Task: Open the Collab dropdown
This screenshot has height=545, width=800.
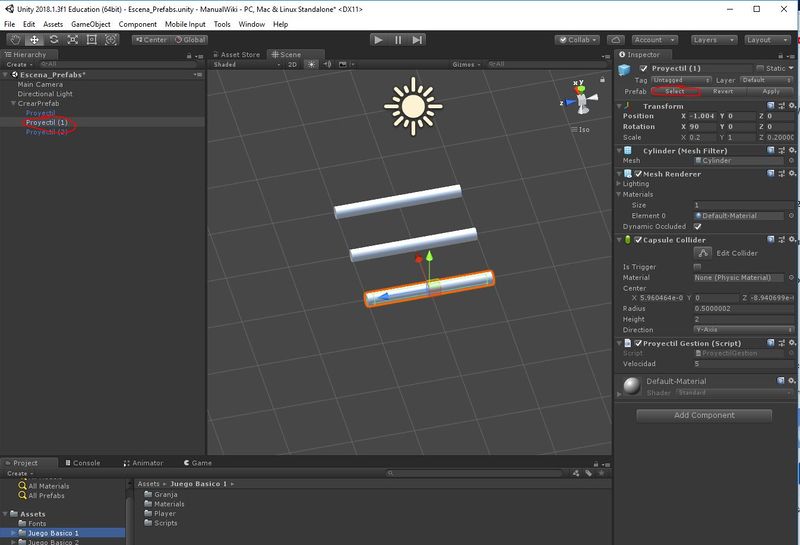Action: pyautogui.click(x=577, y=40)
